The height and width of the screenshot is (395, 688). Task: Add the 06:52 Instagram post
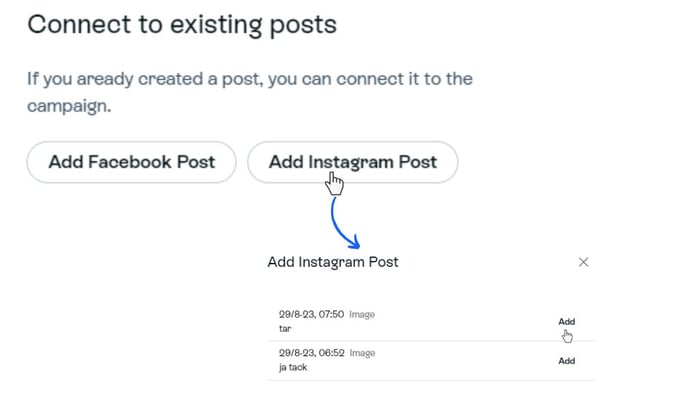tap(566, 361)
